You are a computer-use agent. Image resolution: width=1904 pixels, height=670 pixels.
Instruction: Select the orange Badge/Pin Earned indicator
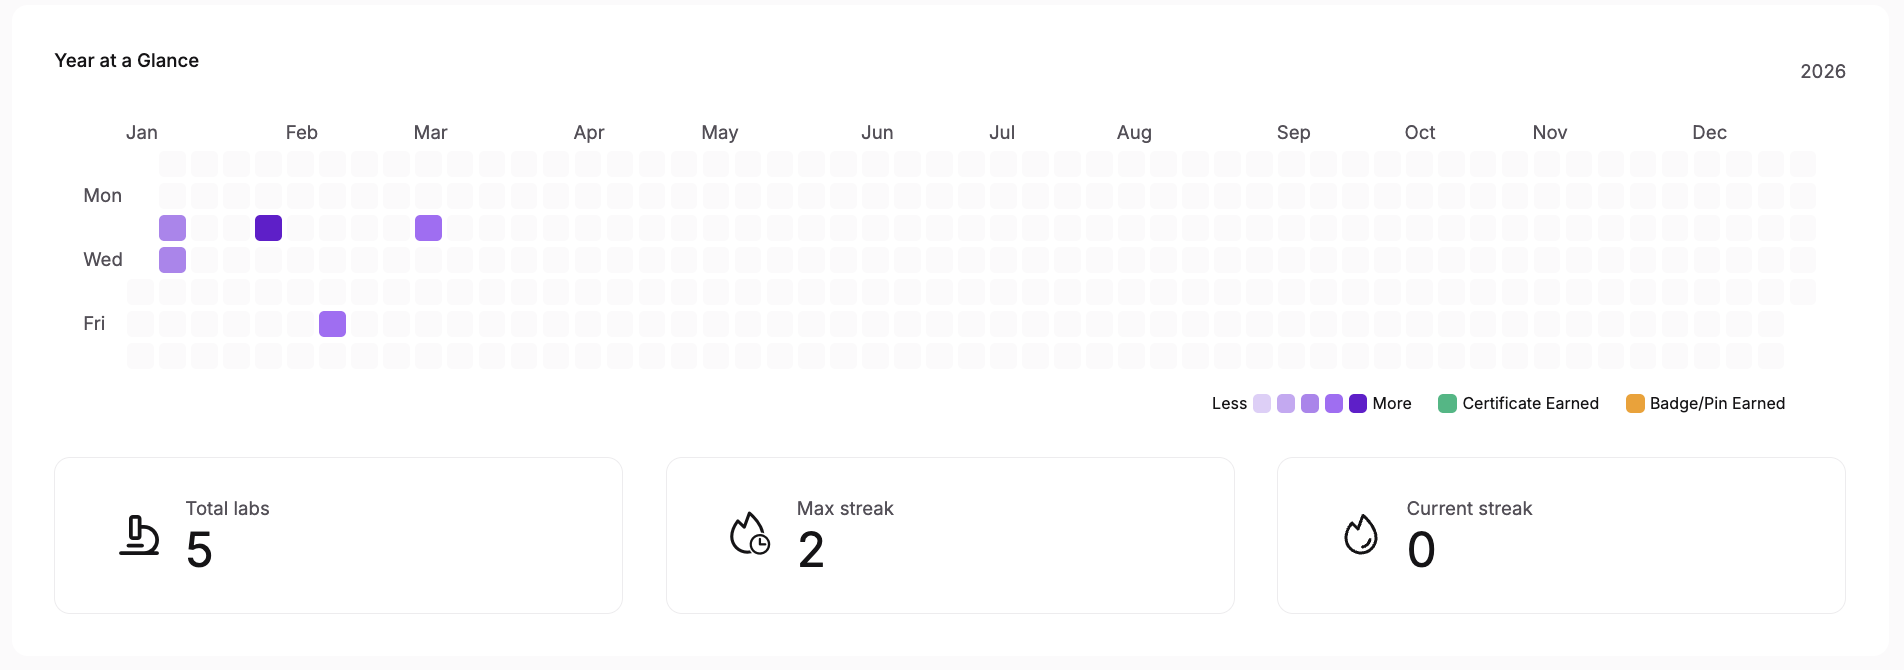(1636, 403)
